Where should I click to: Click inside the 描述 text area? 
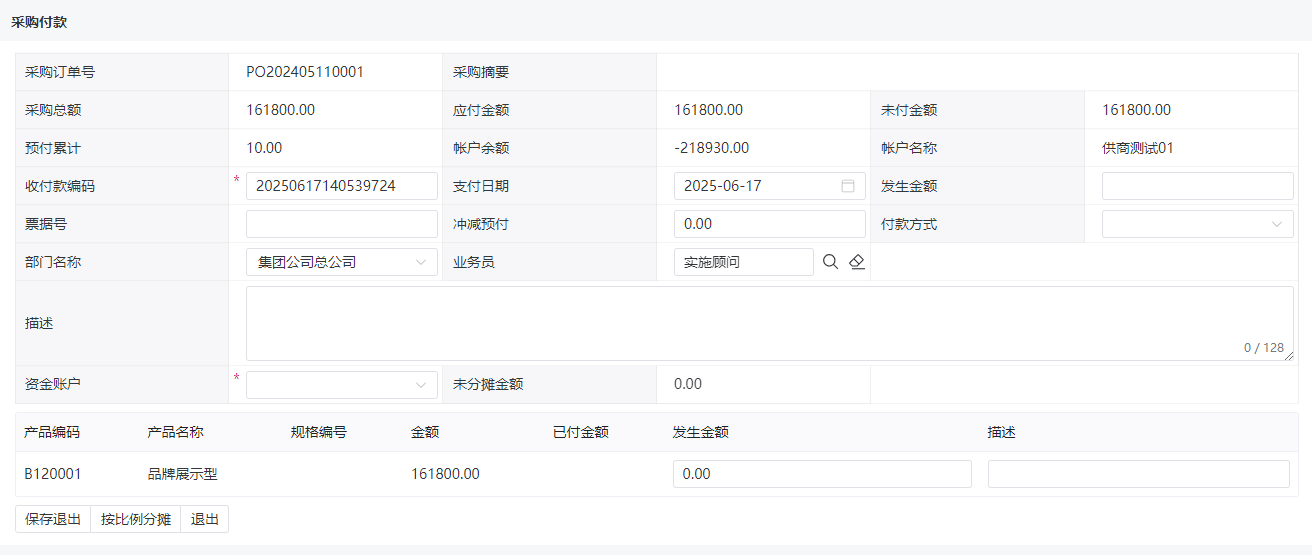pyautogui.click(x=770, y=323)
